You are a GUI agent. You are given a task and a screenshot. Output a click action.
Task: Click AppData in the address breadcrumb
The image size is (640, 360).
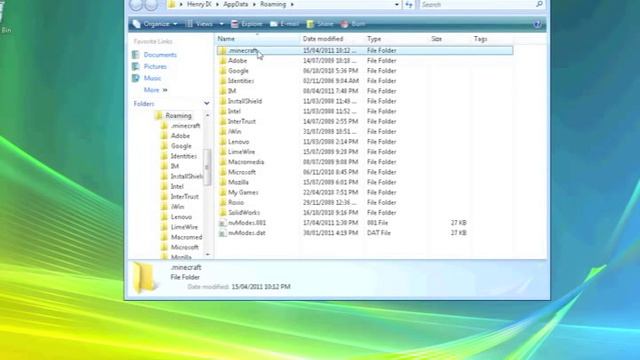(236, 4)
